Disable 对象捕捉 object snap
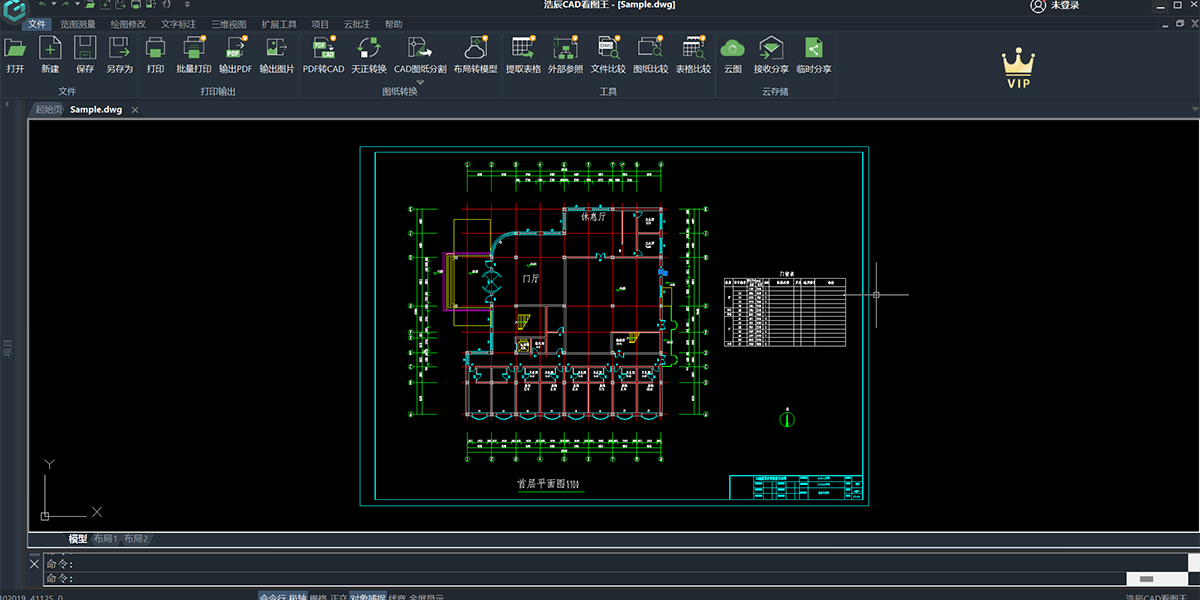The image size is (1200, 600). click(x=365, y=595)
